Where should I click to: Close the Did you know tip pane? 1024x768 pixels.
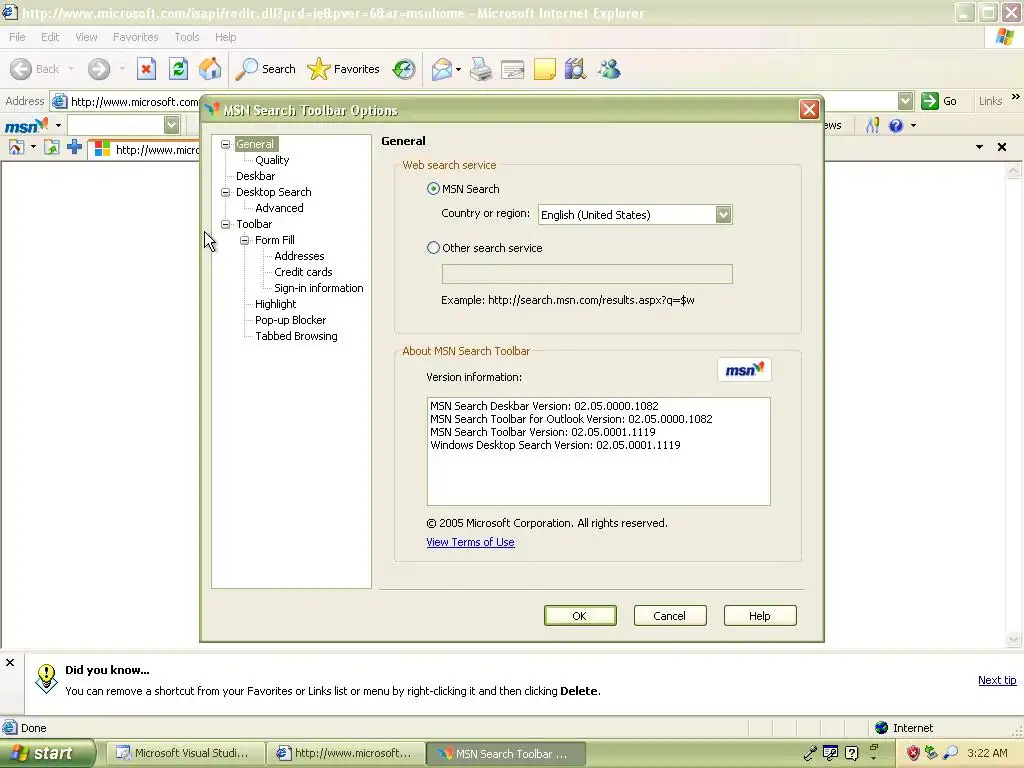coord(10,662)
